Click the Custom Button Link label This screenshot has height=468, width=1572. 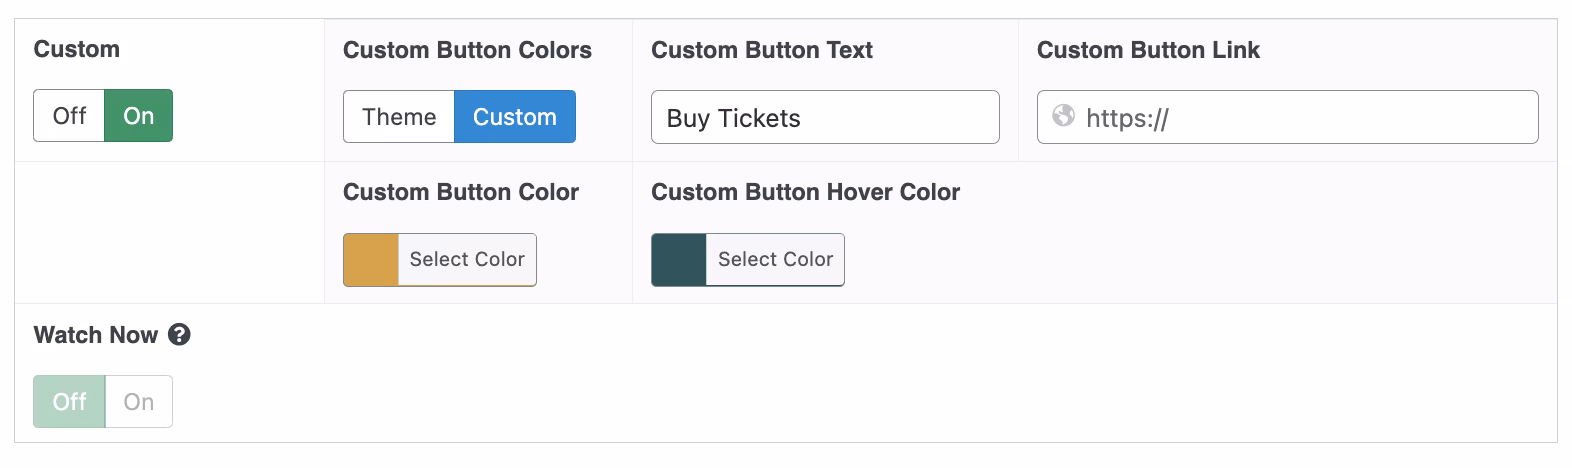1147,50
